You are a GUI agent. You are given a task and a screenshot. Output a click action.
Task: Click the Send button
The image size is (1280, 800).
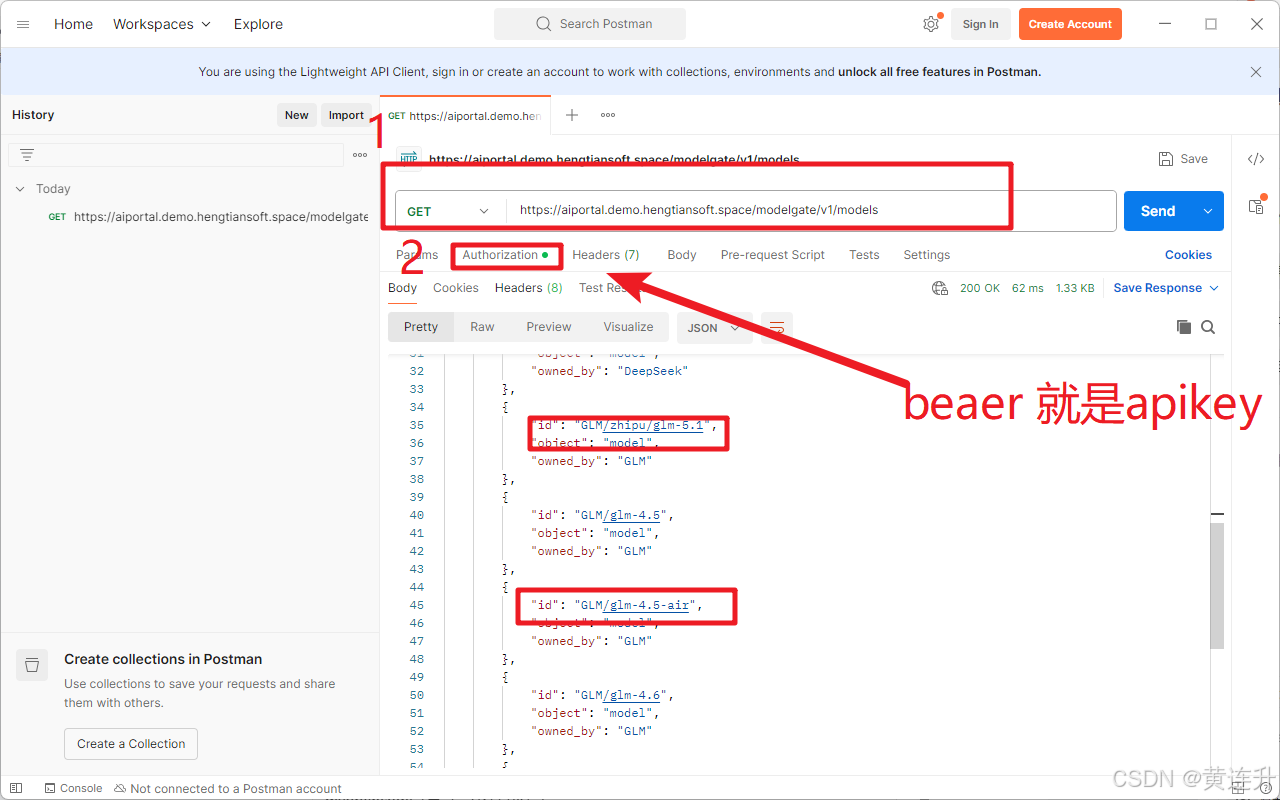1158,211
